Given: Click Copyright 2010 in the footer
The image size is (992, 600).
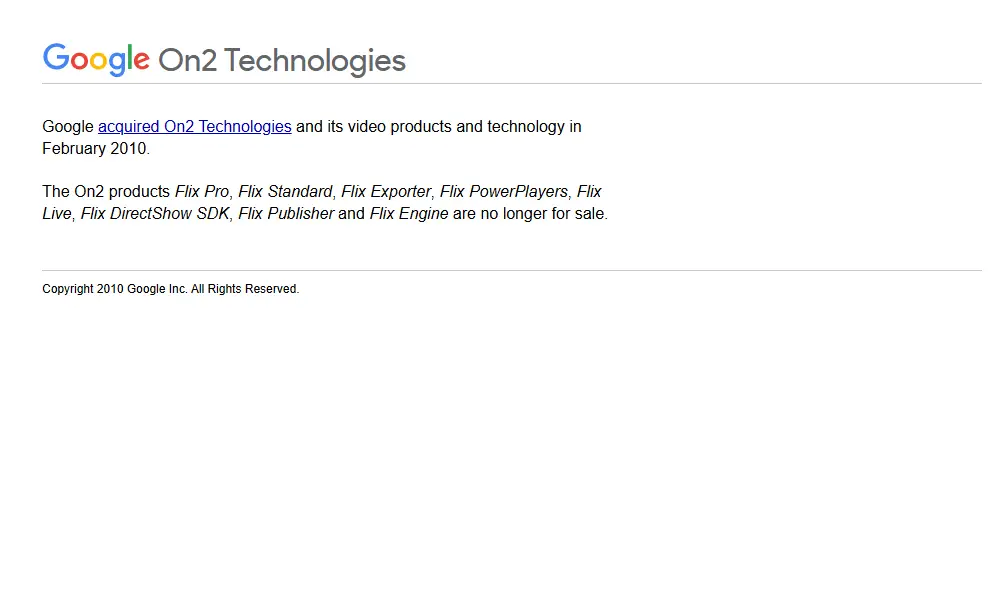Looking at the screenshot, I should 83,289.
